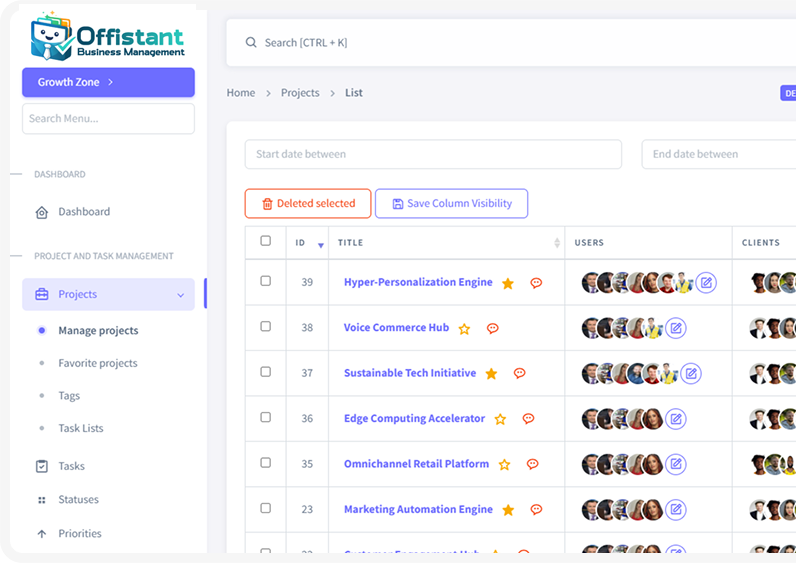Viewport: 796px width, 563px height.
Task: Go to Task Lists menu item
Action: 81,428
